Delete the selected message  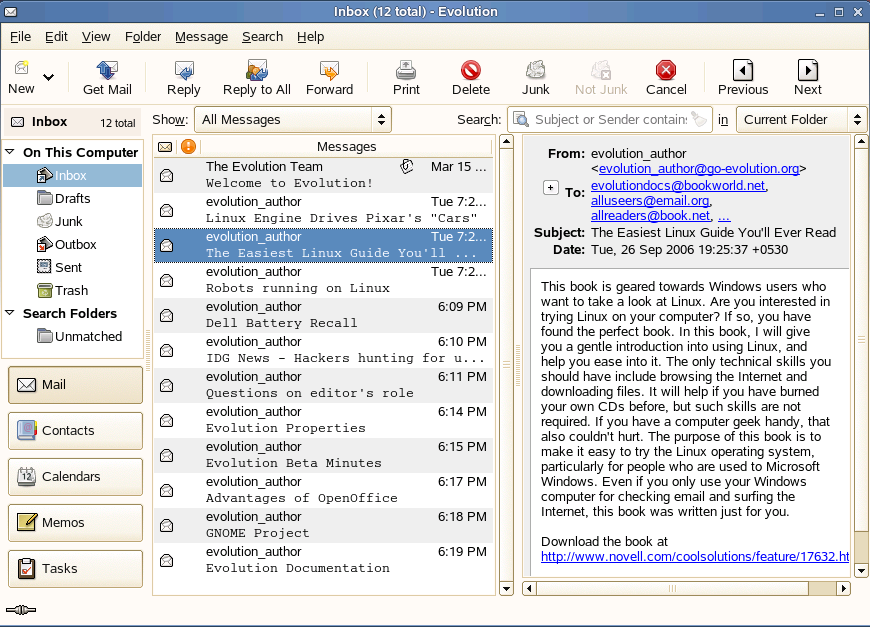click(x=471, y=77)
